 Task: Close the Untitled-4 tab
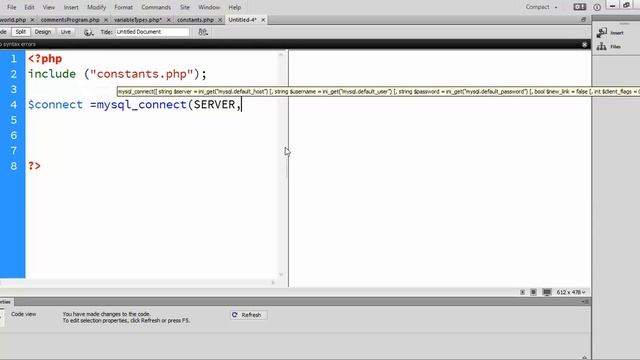(x=263, y=20)
